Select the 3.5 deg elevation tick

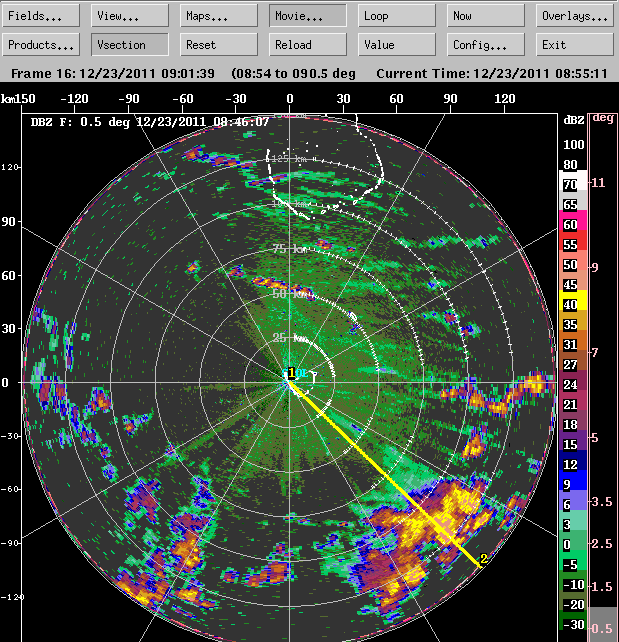coord(601,502)
